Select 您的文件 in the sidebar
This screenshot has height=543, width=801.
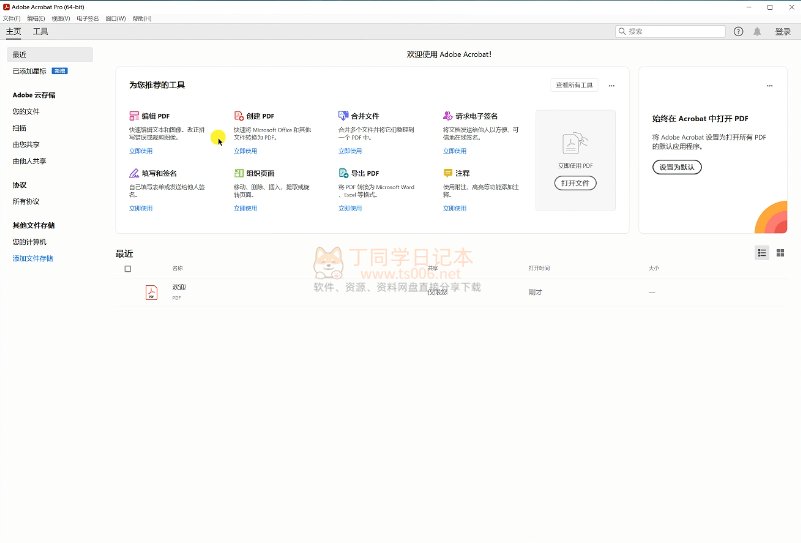(26, 111)
